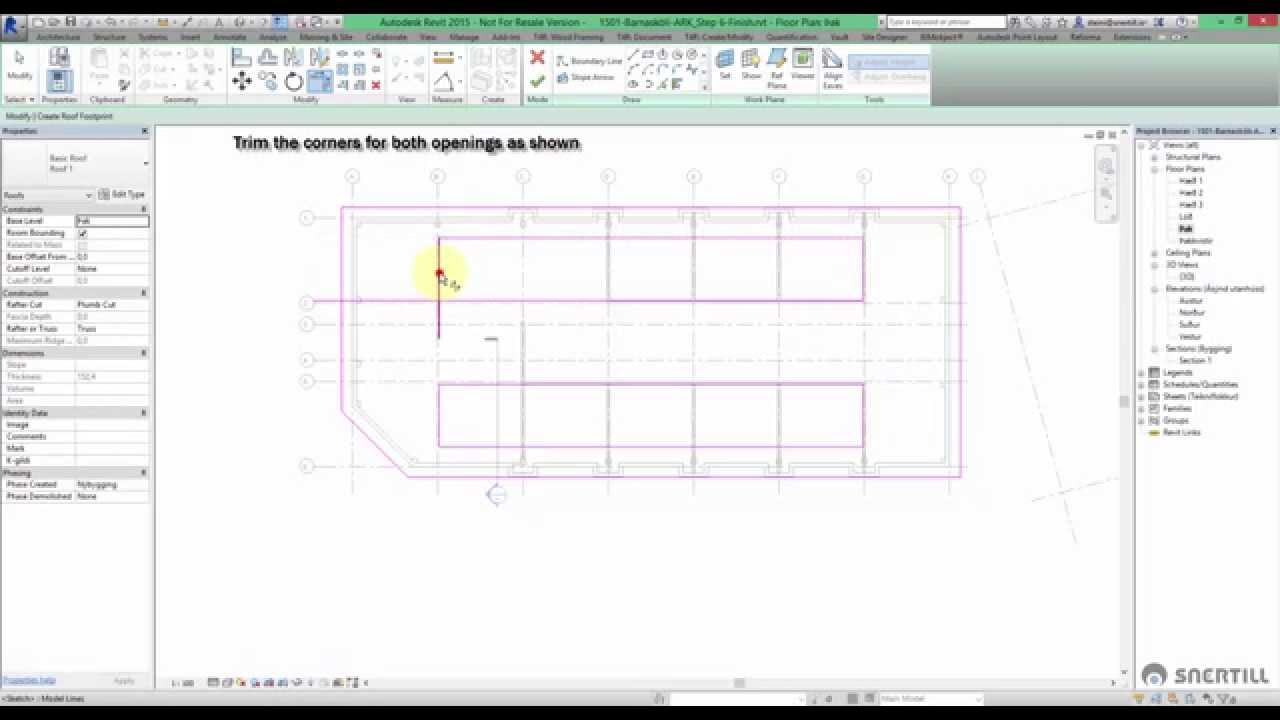Expand Legends node in Project Browser
This screenshot has width=1280, height=720.
point(1142,373)
